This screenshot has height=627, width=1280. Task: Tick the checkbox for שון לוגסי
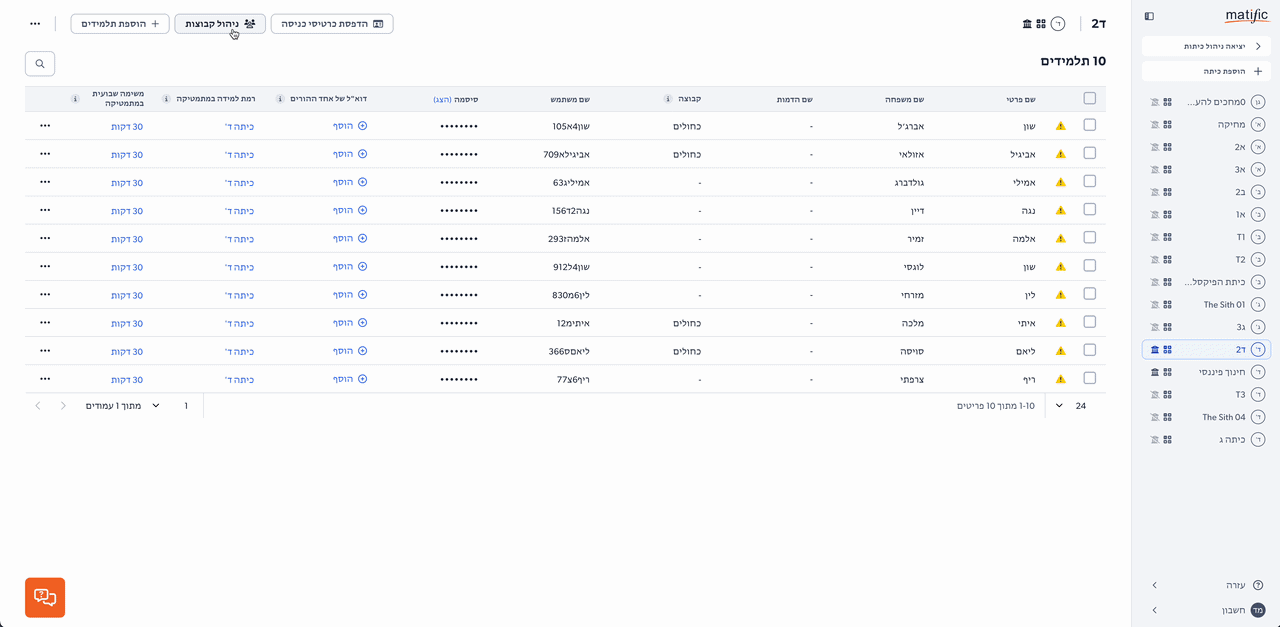[1090, 265]
